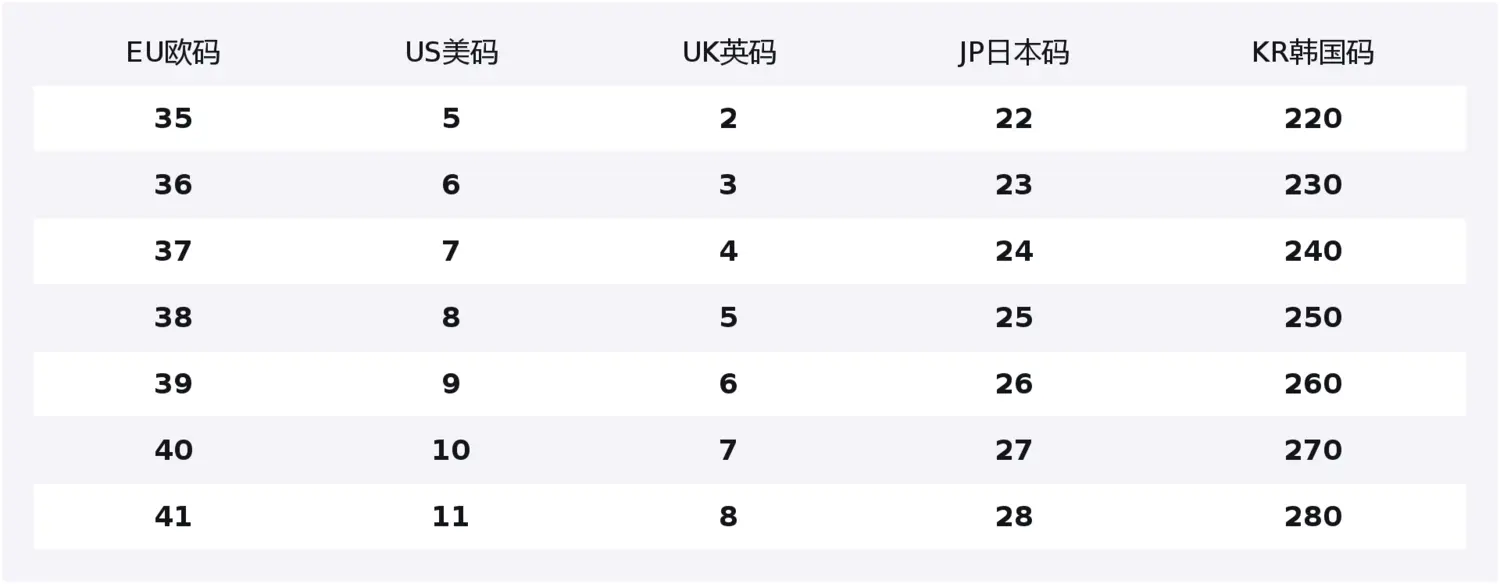
Task: Select KR size 260 cell
Action: (x=1313, y=384)
